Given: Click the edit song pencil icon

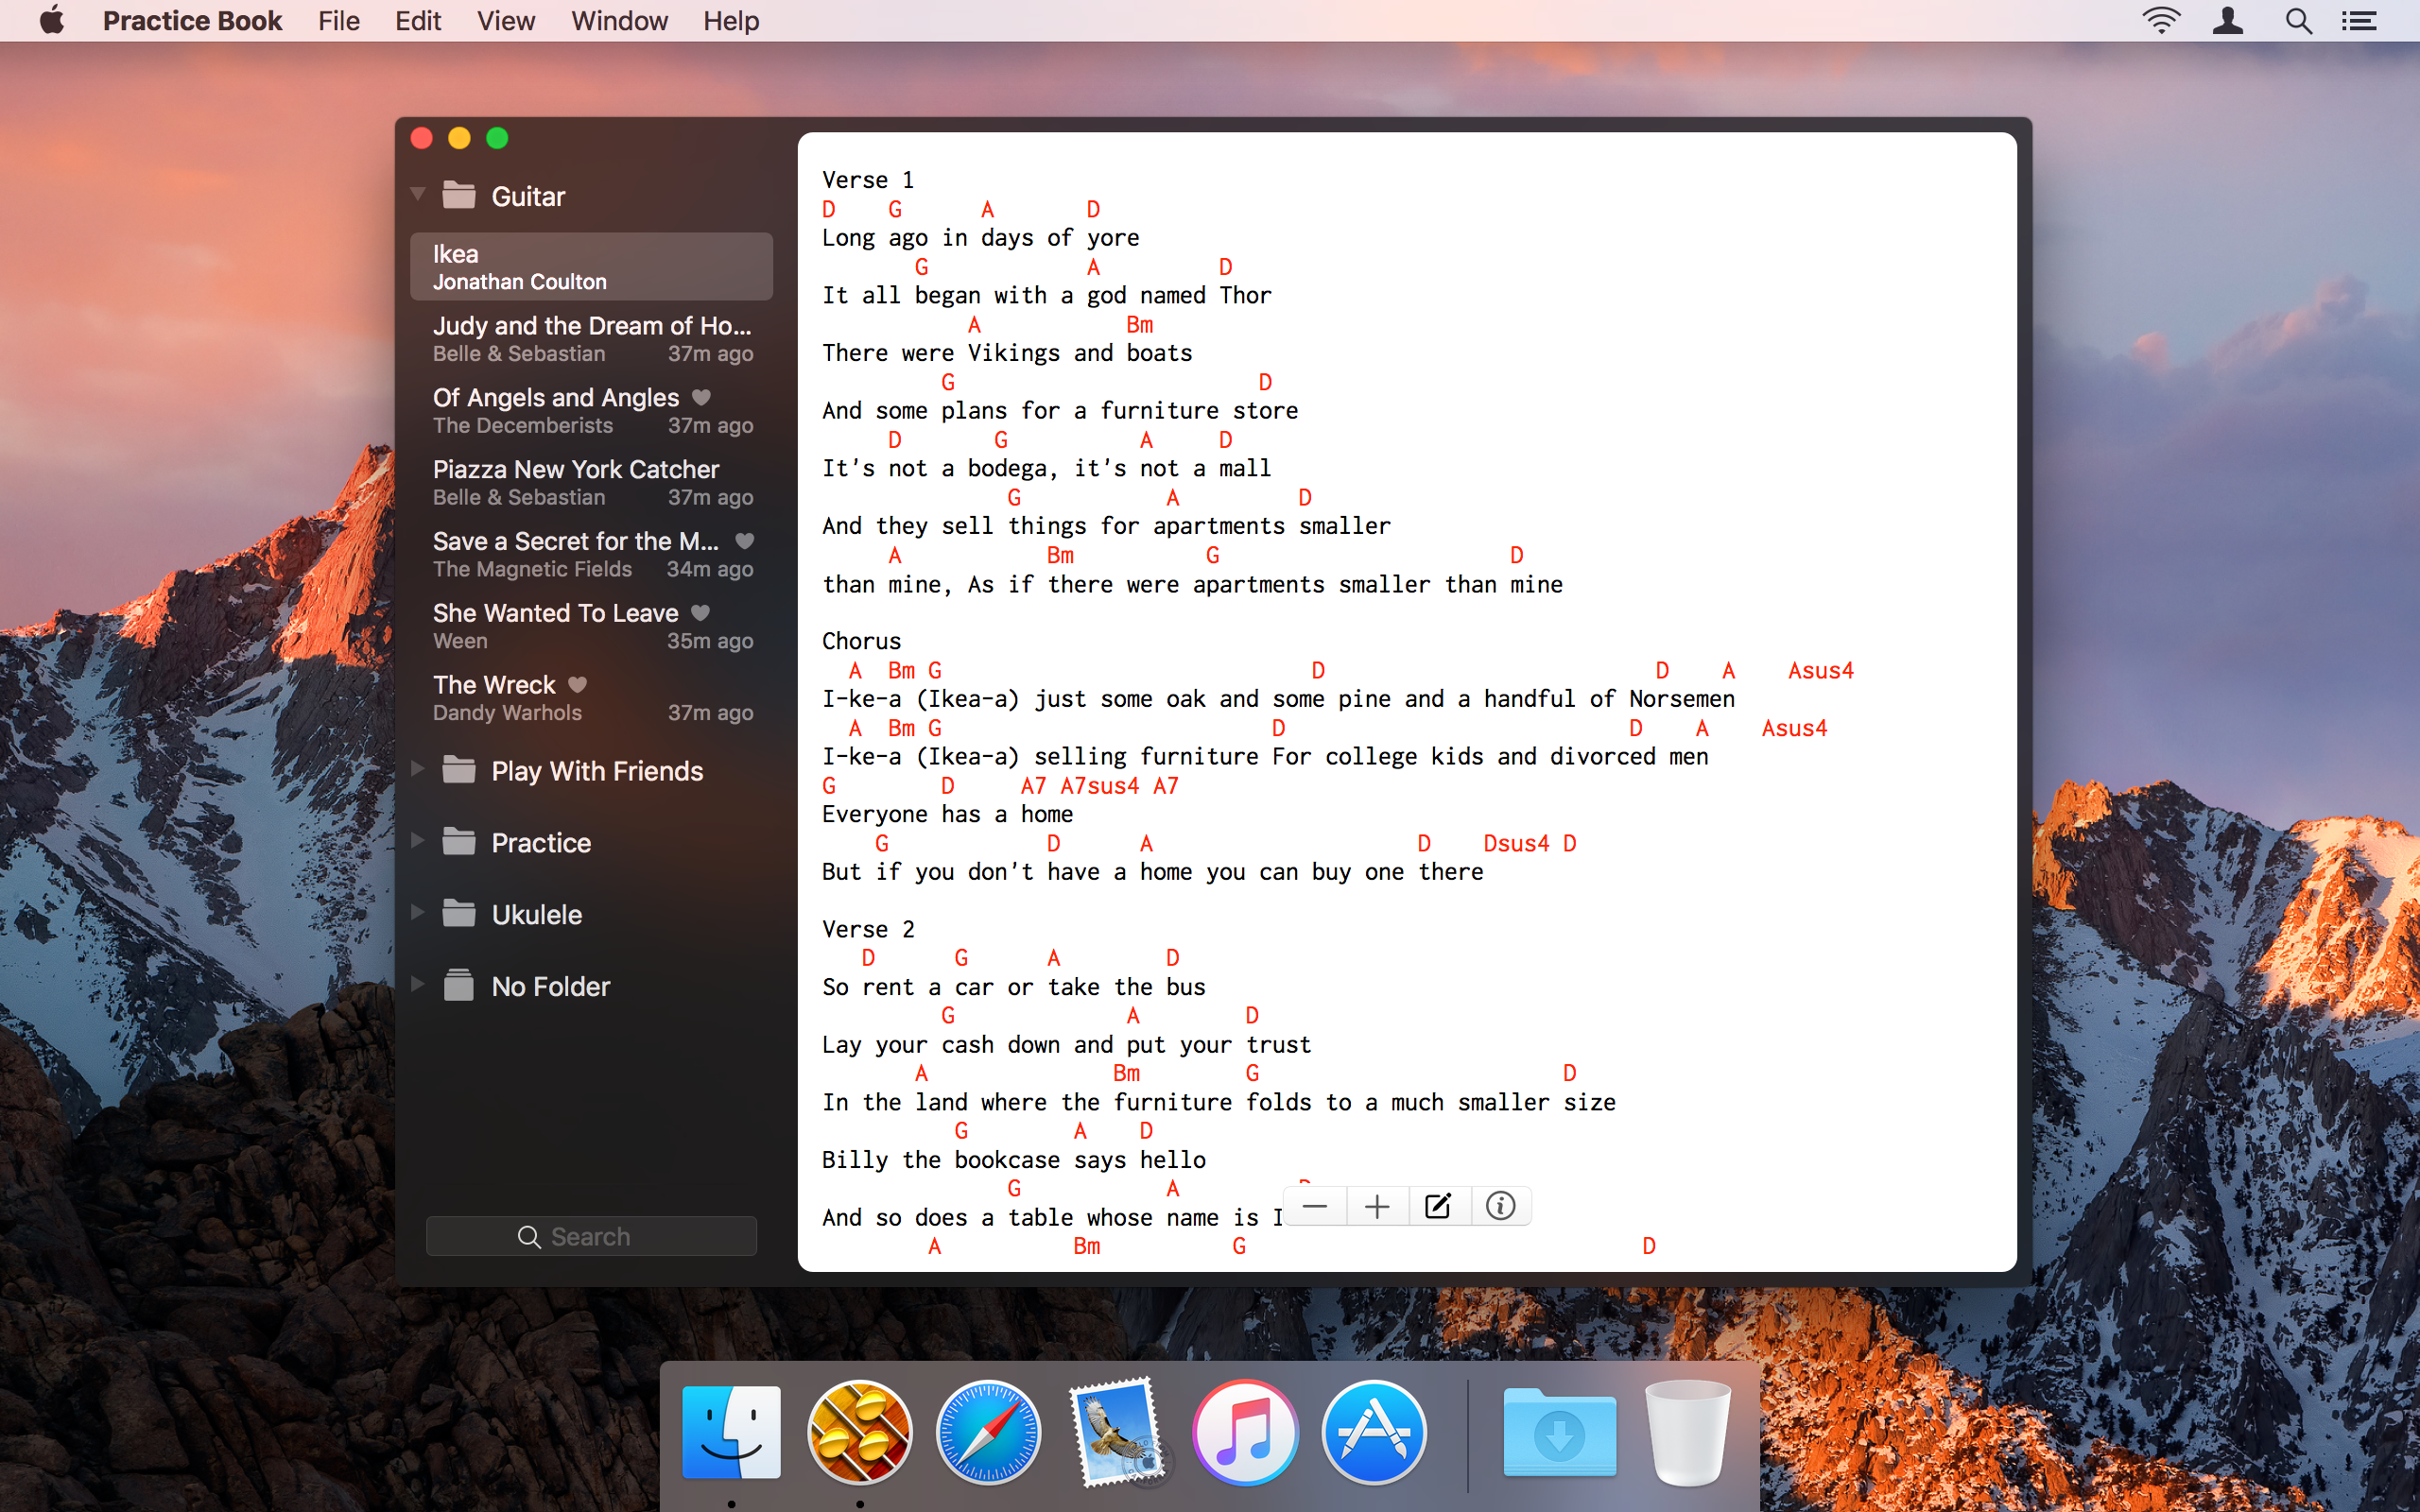Looking at the screenshot, I should (1438, 1206).
